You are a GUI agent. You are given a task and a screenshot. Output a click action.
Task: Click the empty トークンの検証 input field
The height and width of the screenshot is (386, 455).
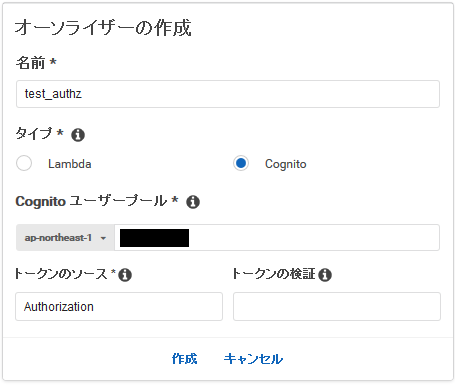coord(337,307)
